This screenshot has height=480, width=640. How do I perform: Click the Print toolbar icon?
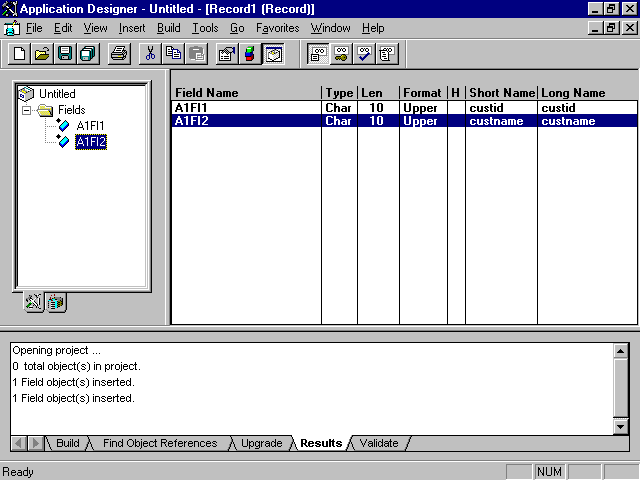119,54
